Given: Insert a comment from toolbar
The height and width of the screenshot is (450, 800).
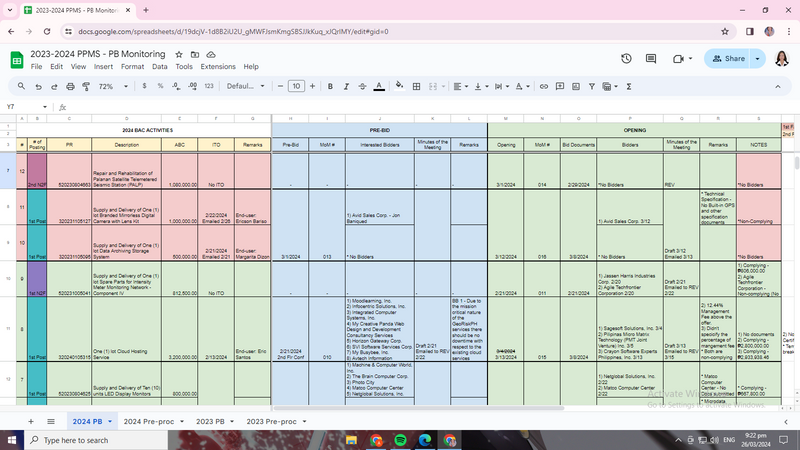Looking at the screenshot, I should (560, 87).
